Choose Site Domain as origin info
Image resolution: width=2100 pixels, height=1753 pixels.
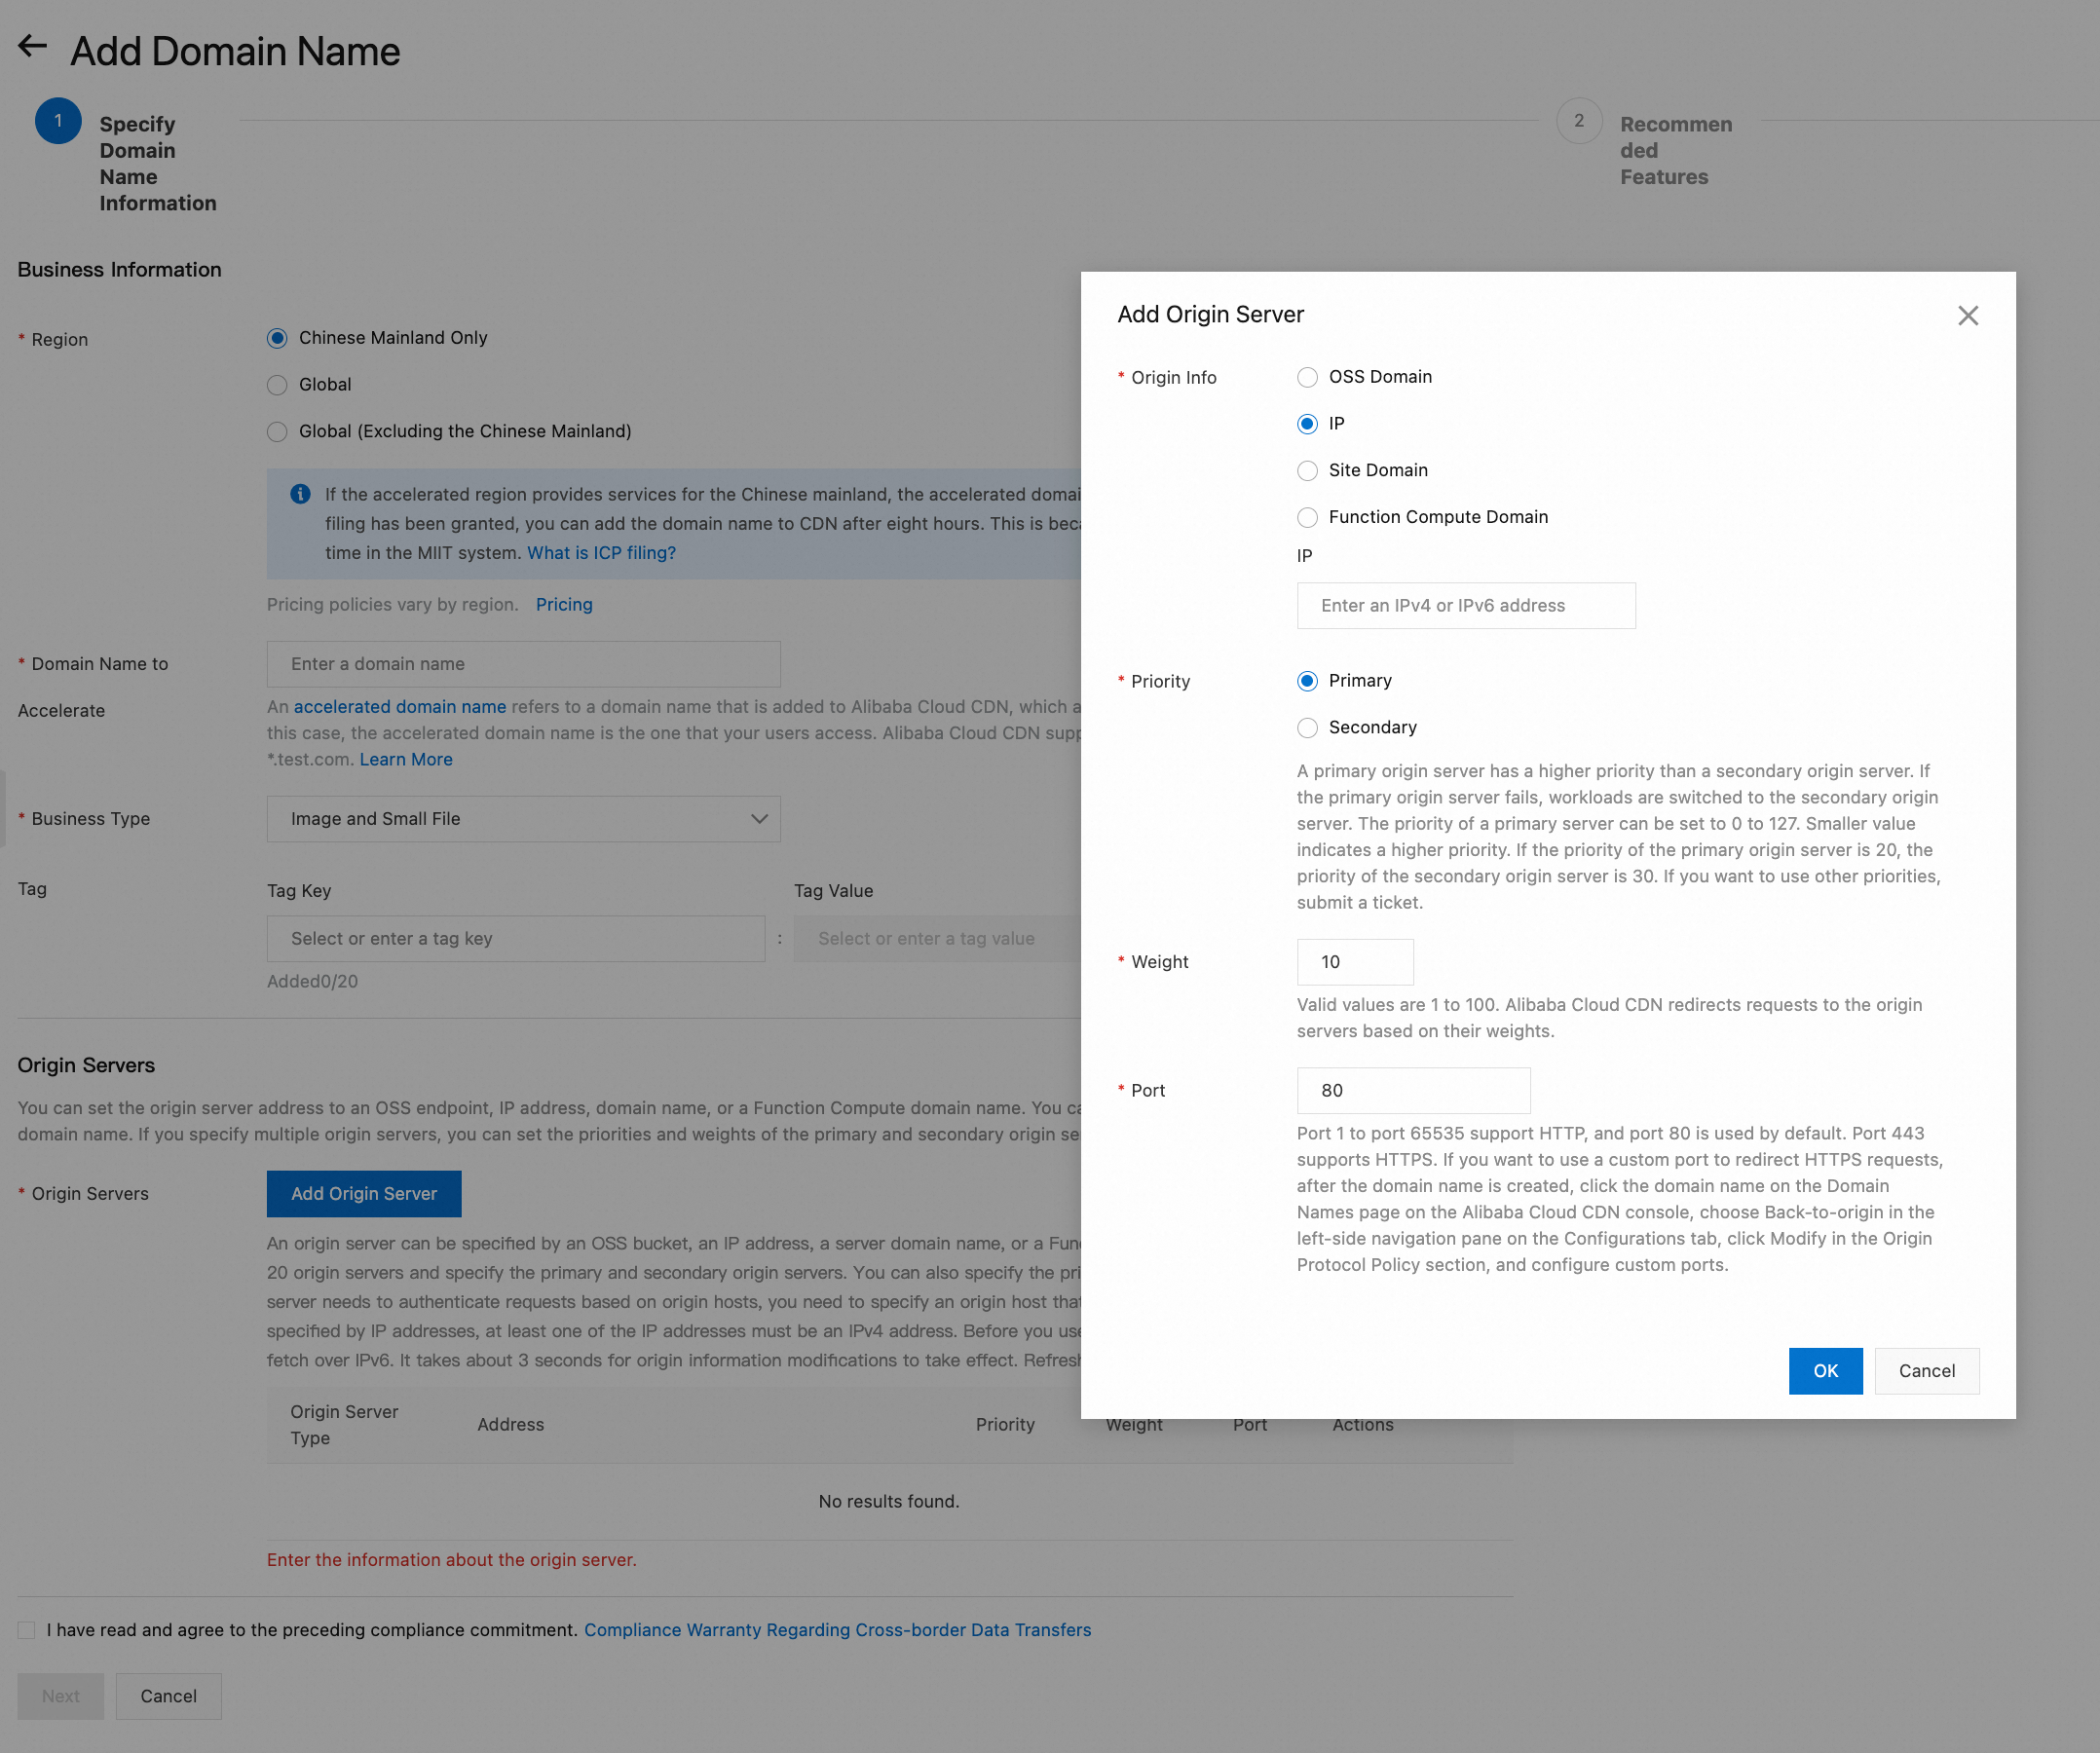click(x=1307, y=471)
